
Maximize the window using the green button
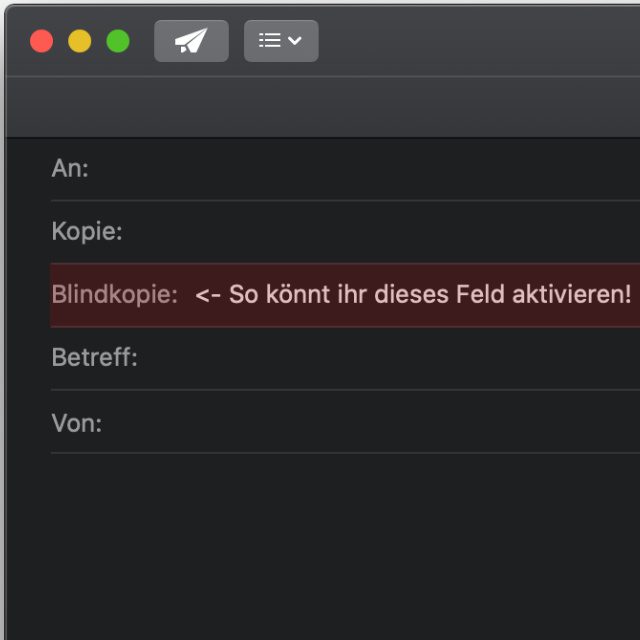click(x=118, y=41)
